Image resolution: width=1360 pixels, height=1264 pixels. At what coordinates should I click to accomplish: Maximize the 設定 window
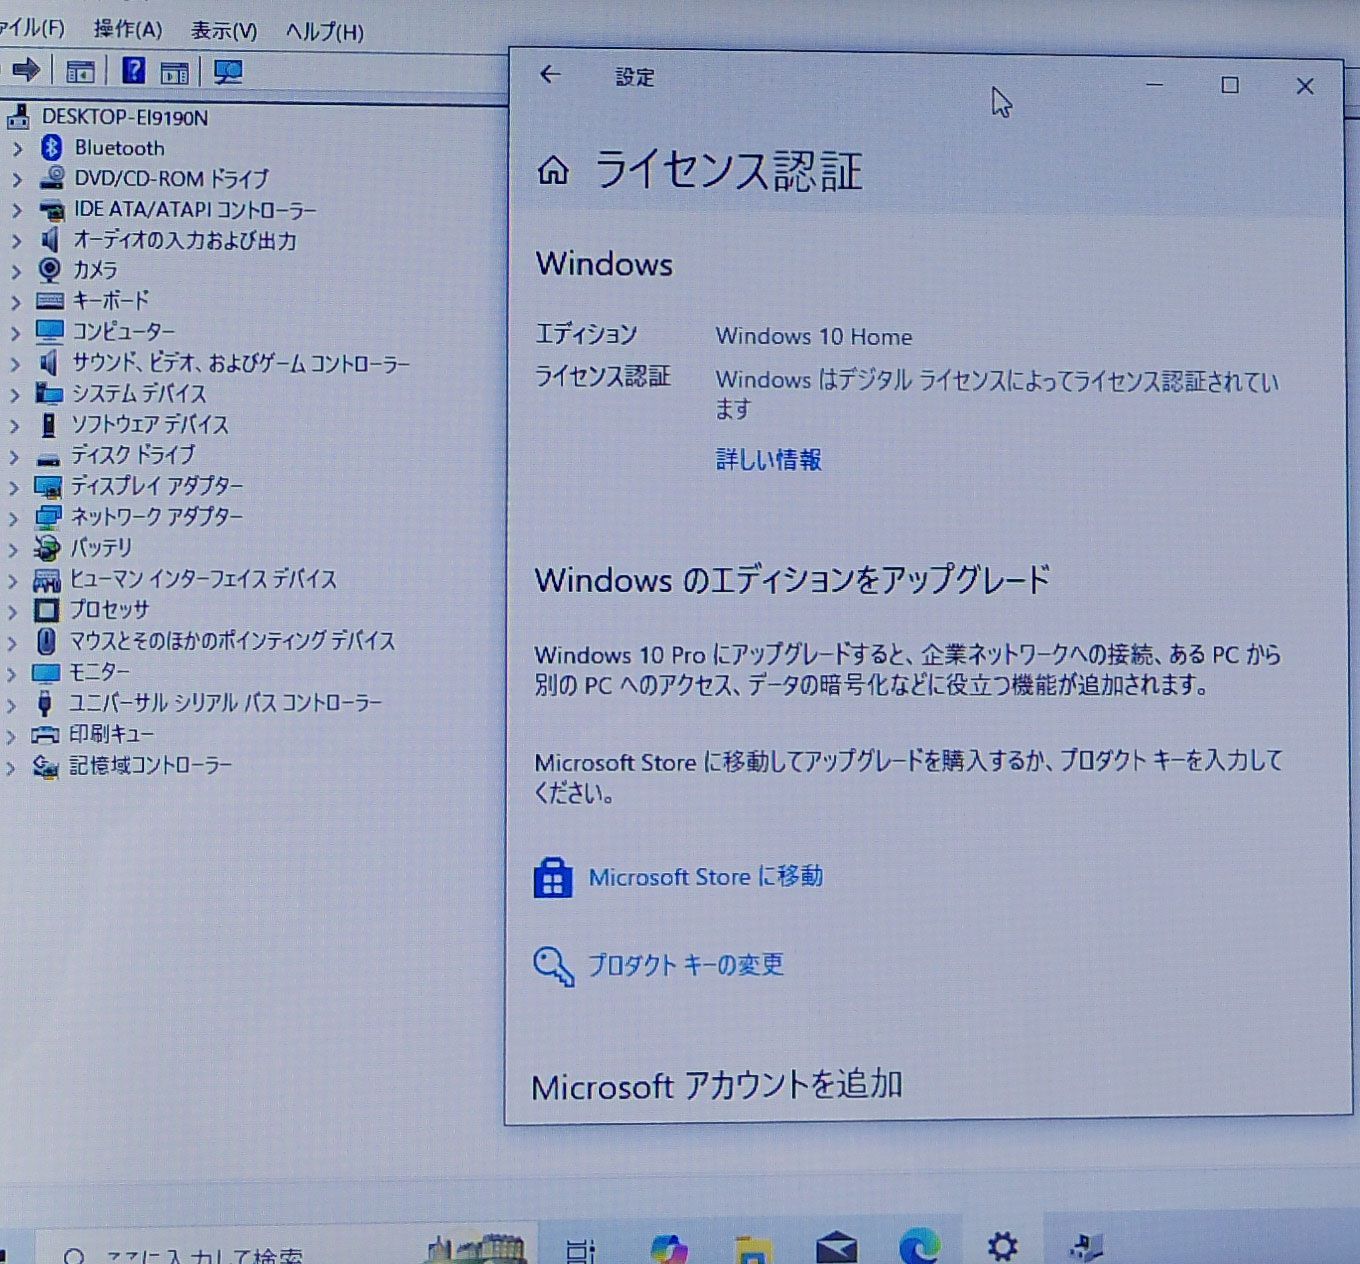tap(1230, 85)
